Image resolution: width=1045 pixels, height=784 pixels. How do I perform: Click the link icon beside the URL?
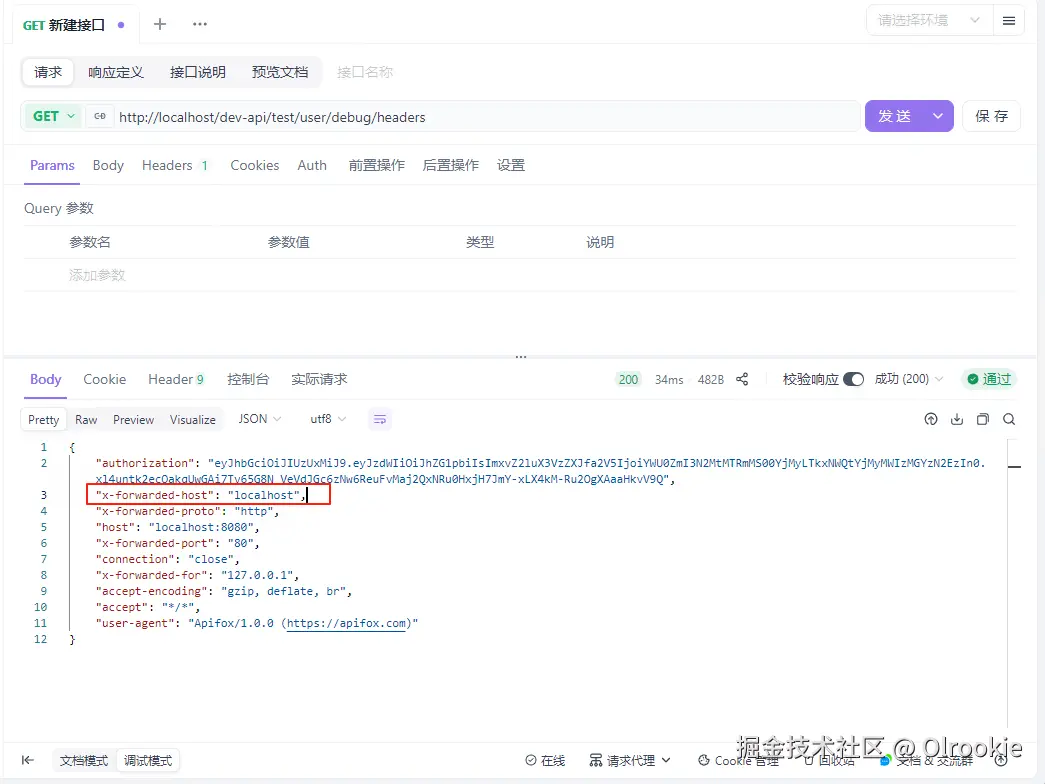[100, 117]
